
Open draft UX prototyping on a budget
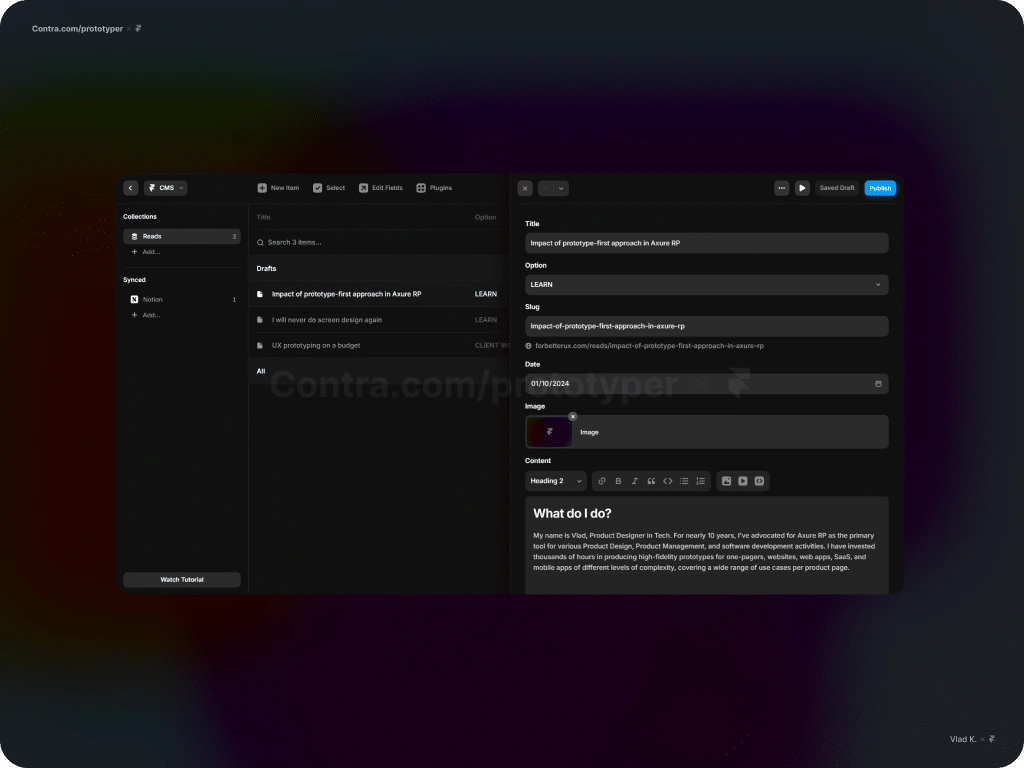(x=379, y=345)
